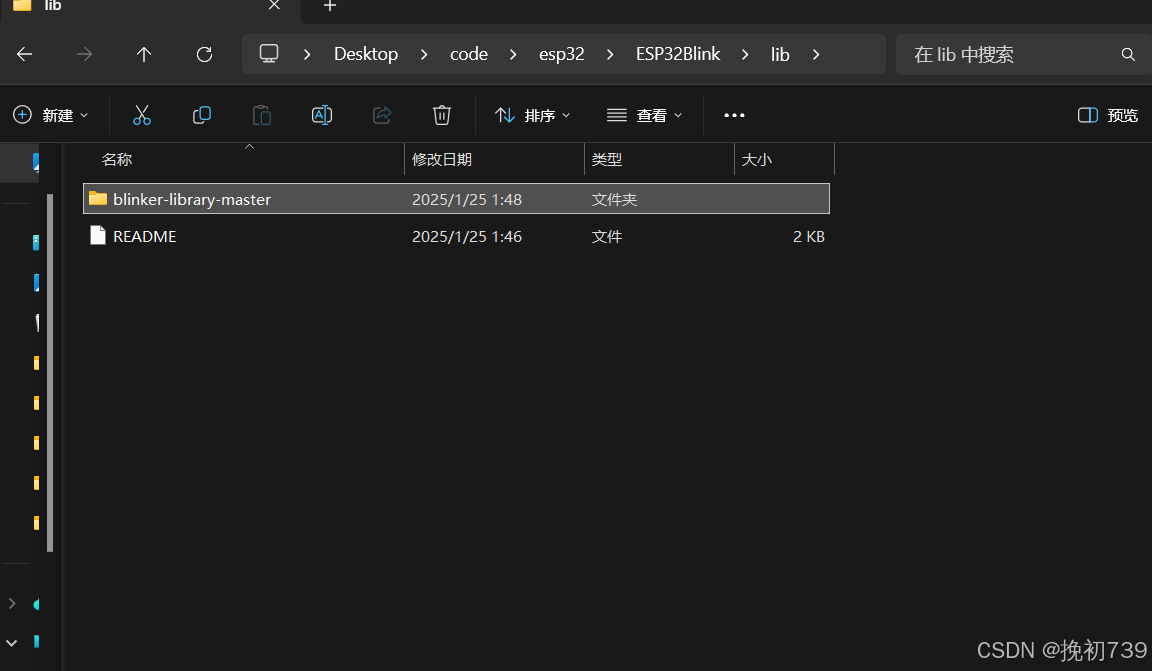This screenshot has height=671, width=1152.
Task: Click the Share icon
Action: coord(382,114)
